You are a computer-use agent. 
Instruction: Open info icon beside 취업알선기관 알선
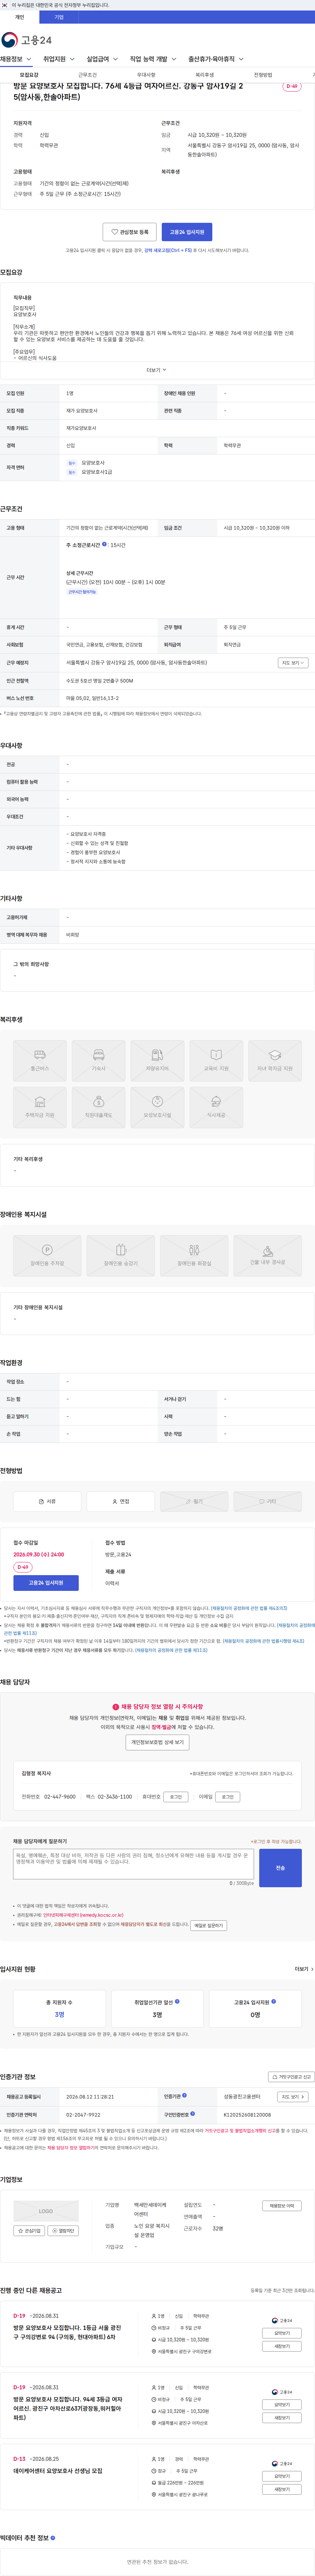pyautogui.click(x=177, y=2001)
